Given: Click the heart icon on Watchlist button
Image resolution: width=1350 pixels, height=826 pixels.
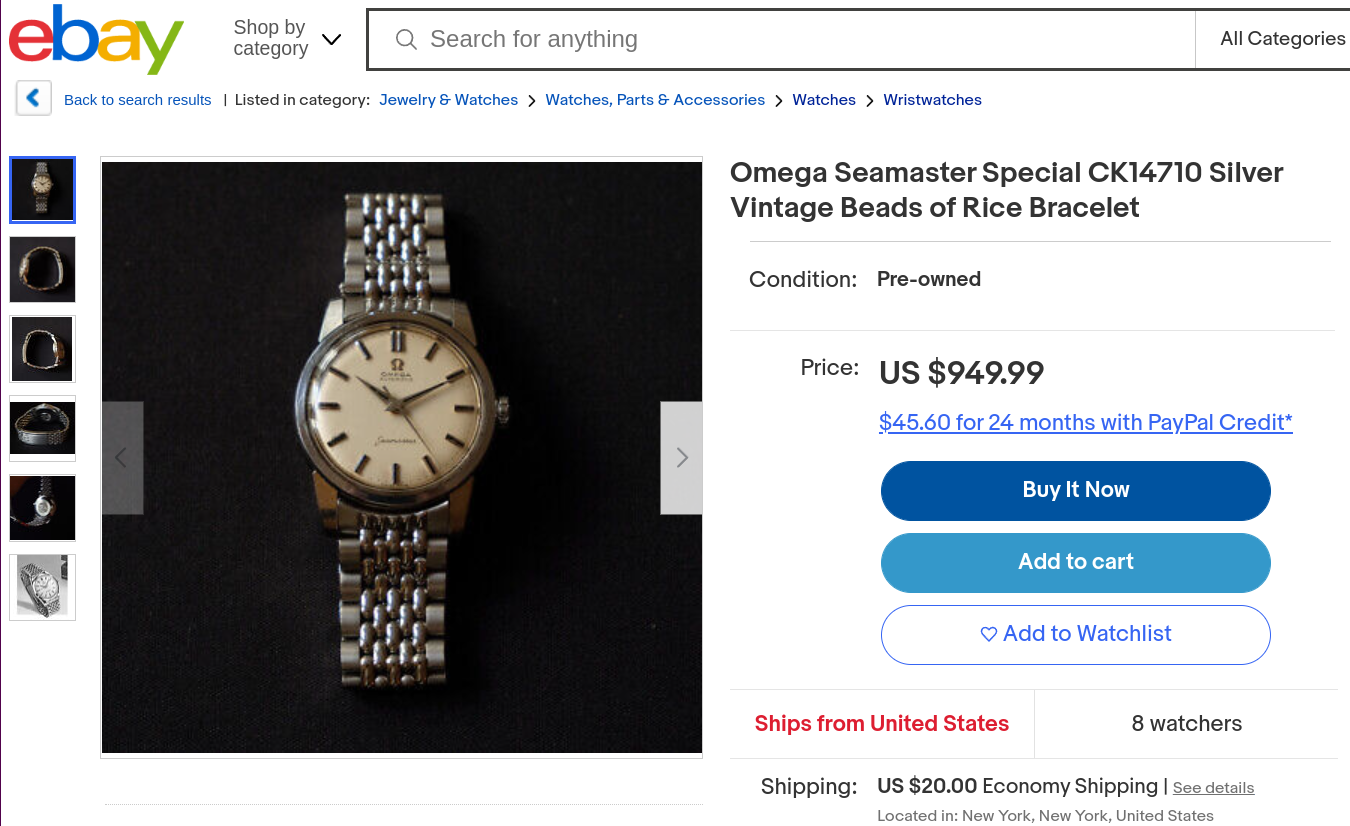Looking at the screenshot, I should click(988, 634).
